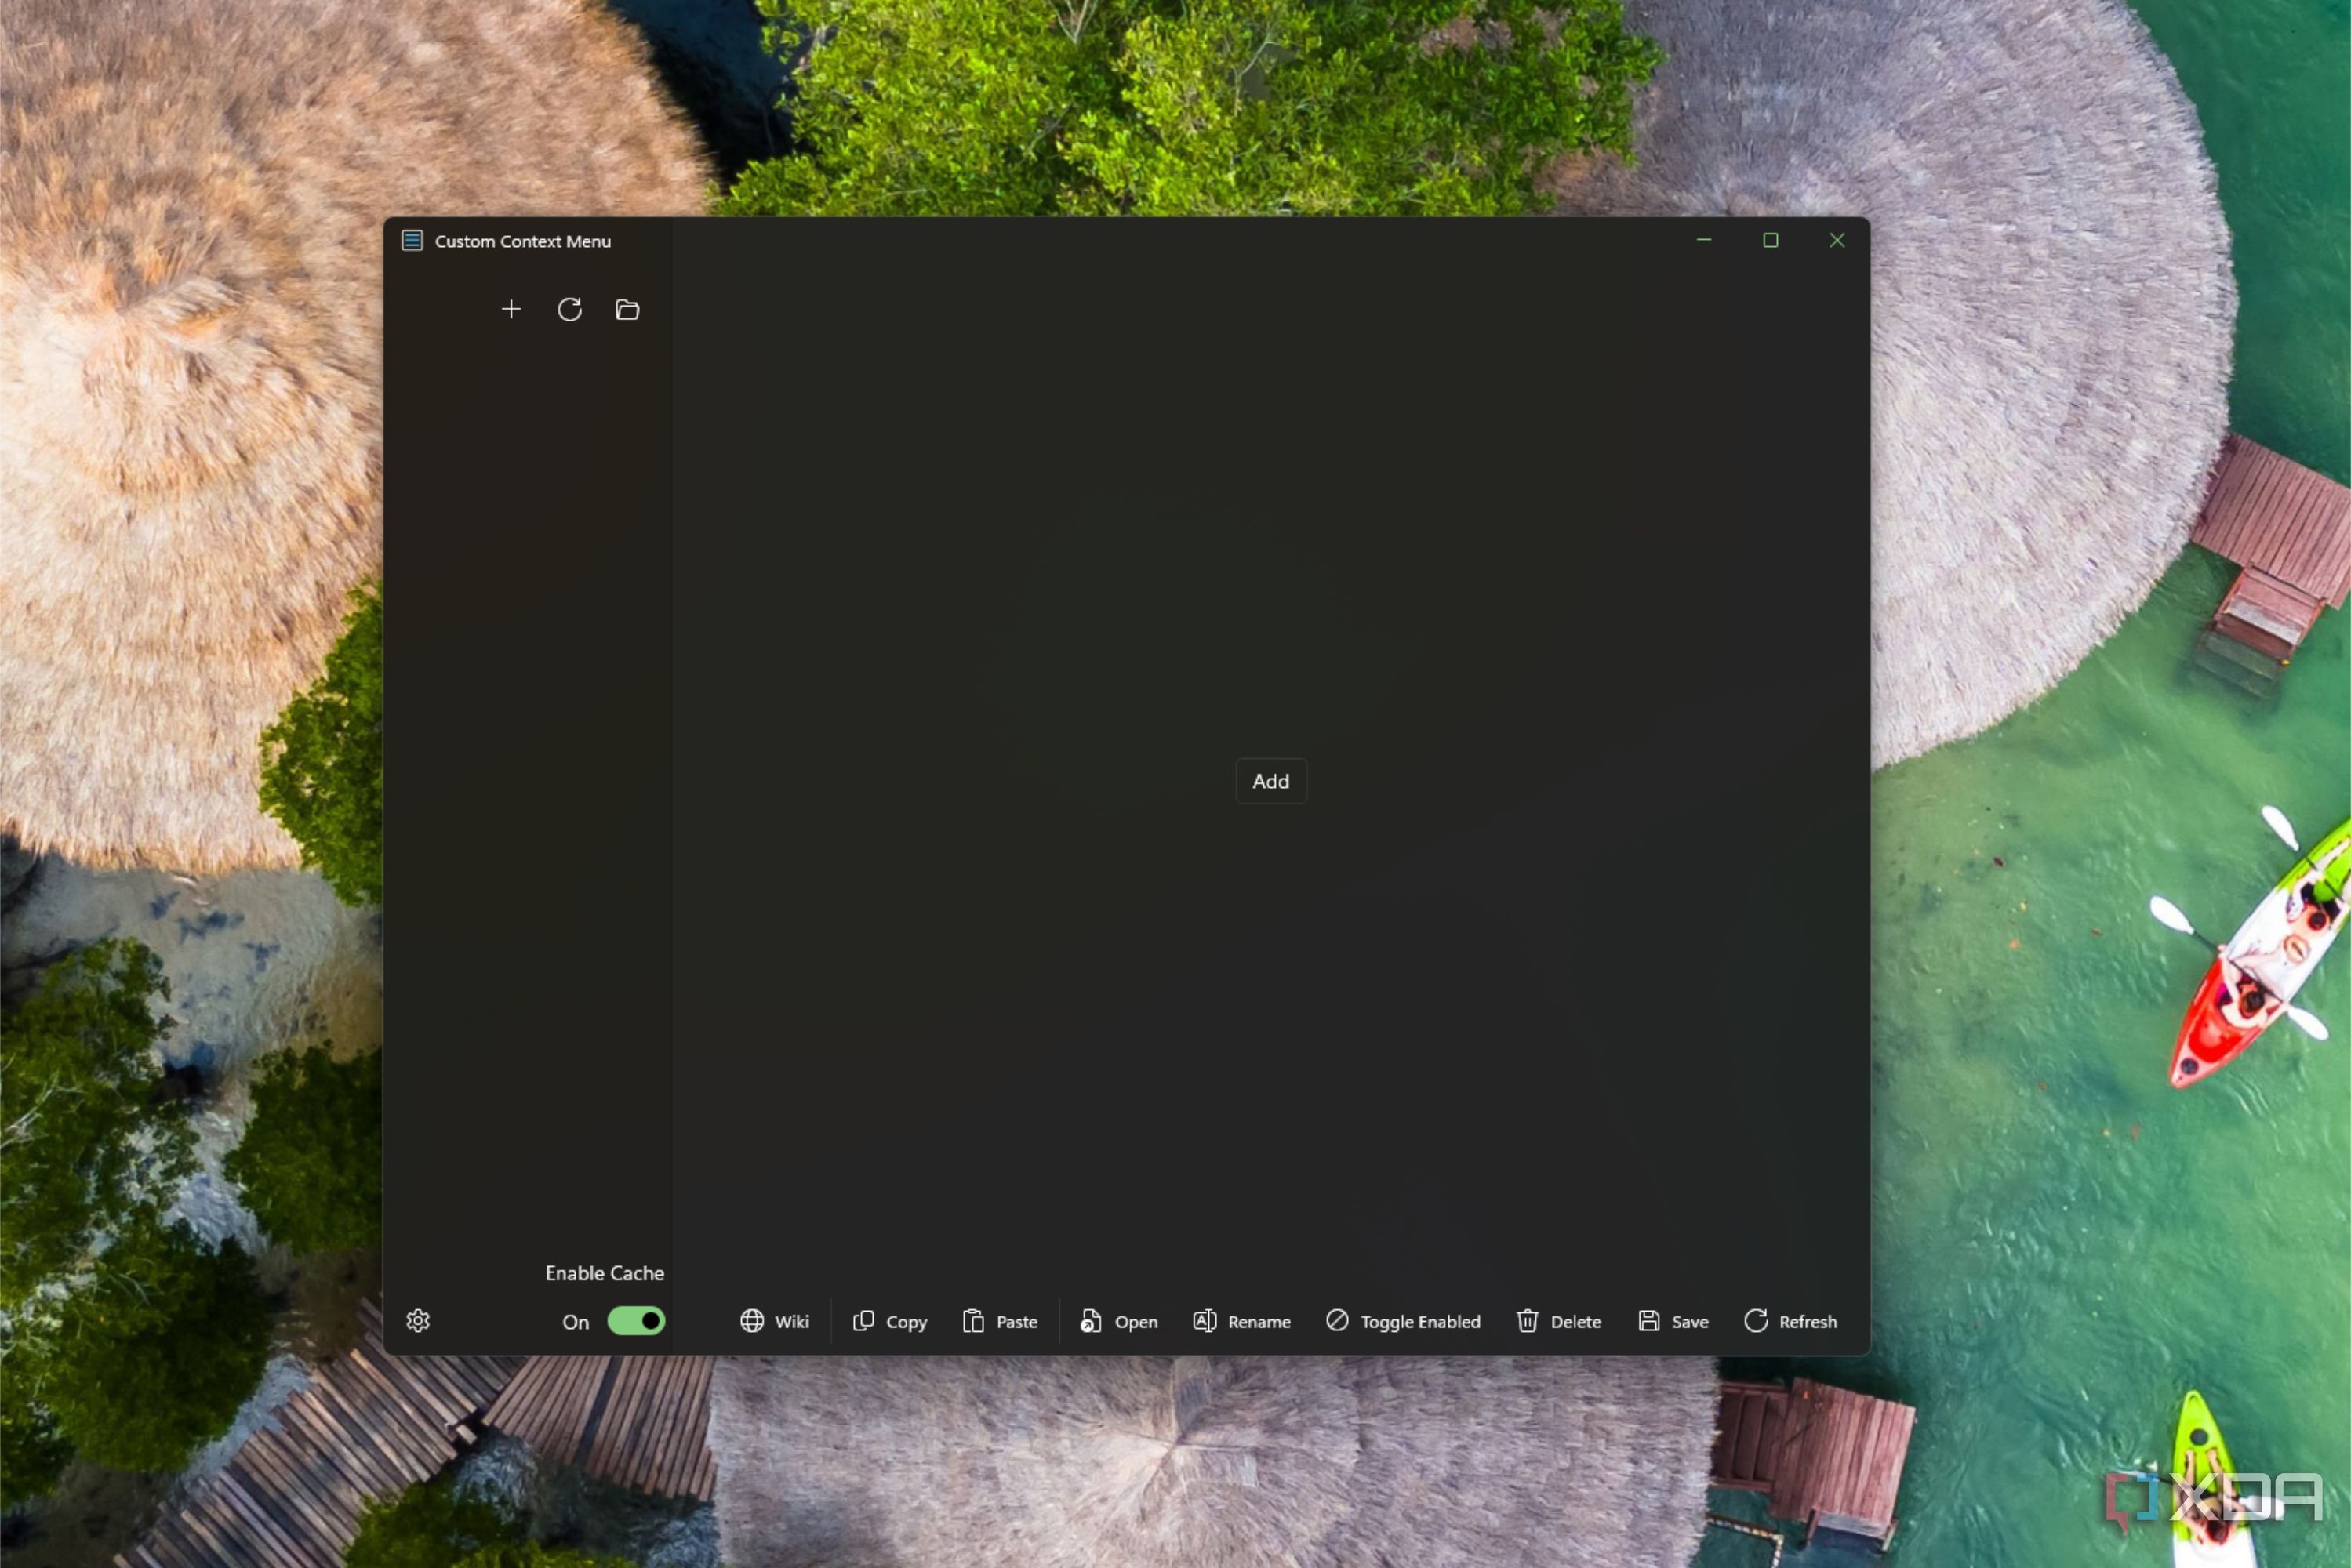Click Delete in the bottom toolbar

pyautogui.click(x=1559, y=1321)
